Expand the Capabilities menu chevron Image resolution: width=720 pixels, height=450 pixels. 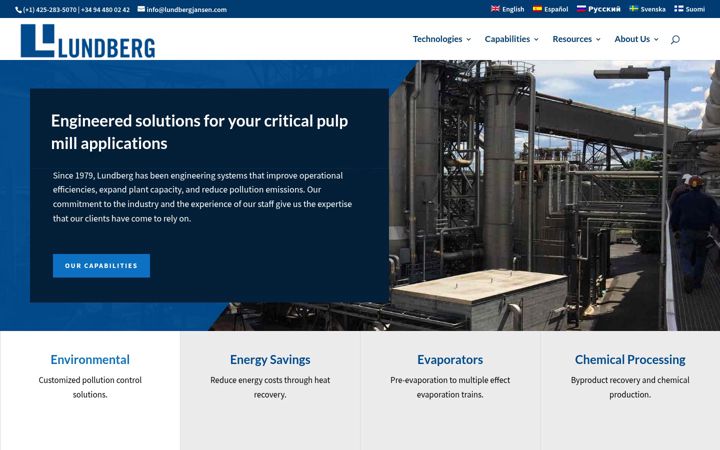[x=536, y=39]
